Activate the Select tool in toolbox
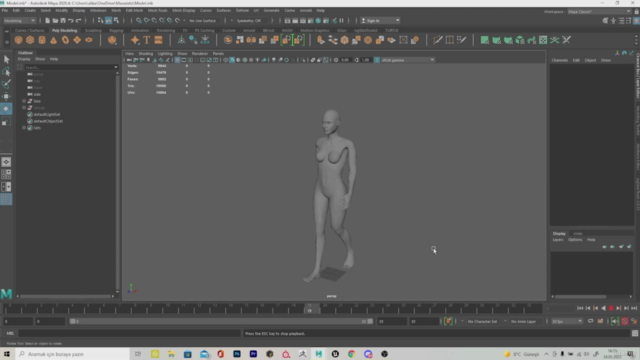Image resolution: width=640 pixels, height=360 pixels. [x=6, y=60]
